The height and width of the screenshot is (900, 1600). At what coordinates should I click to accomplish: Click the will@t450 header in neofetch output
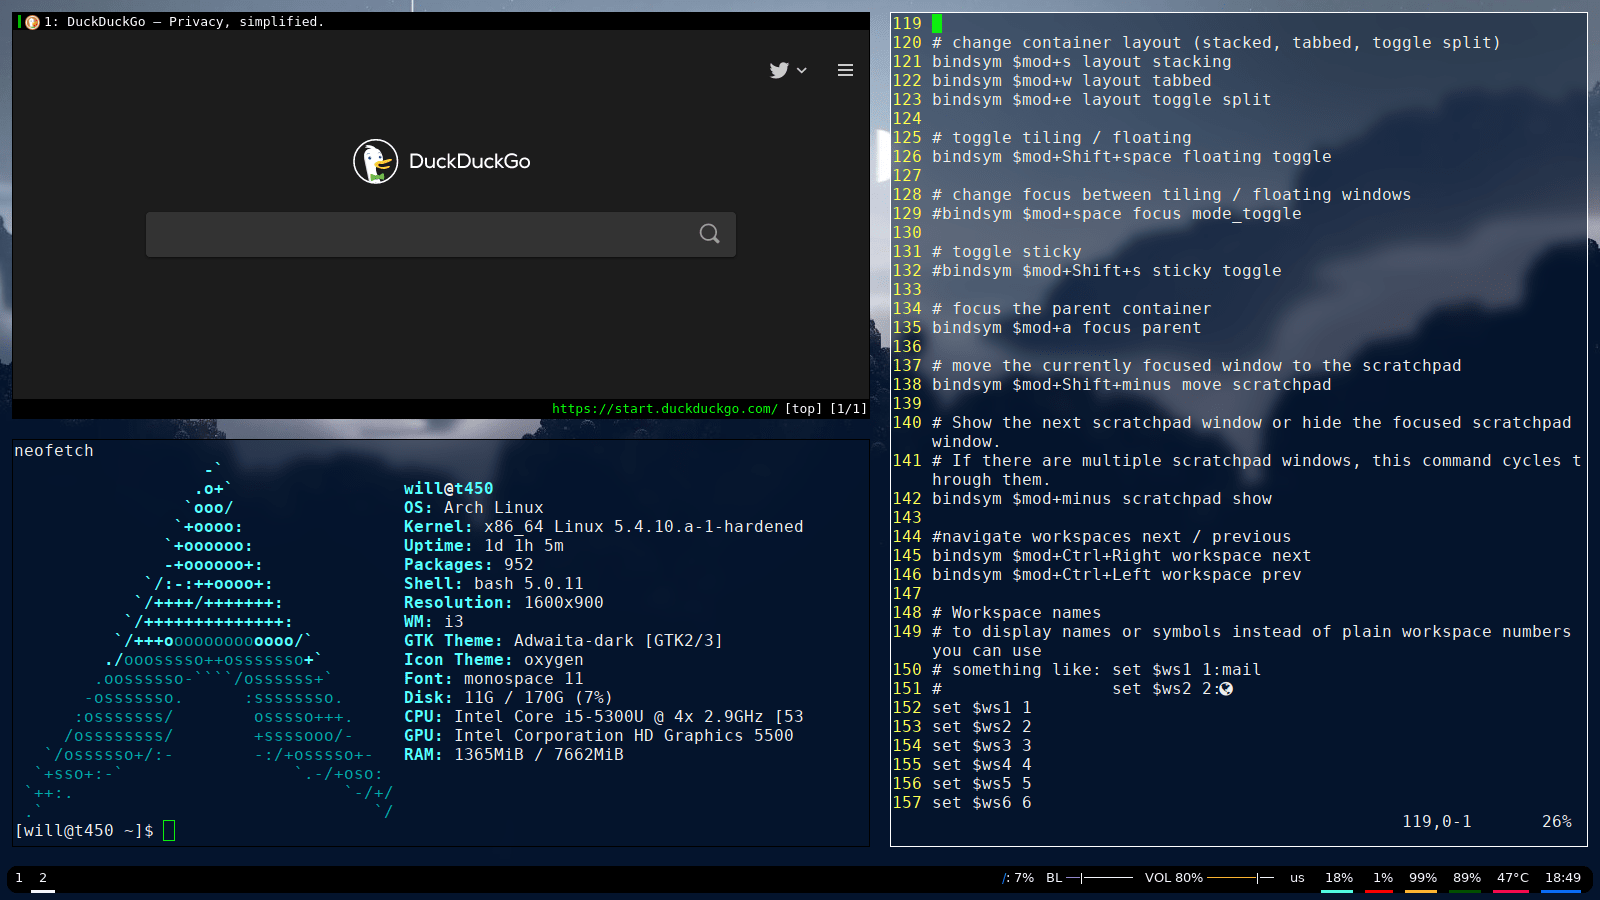pyautogui.click(x=448, y=489)
